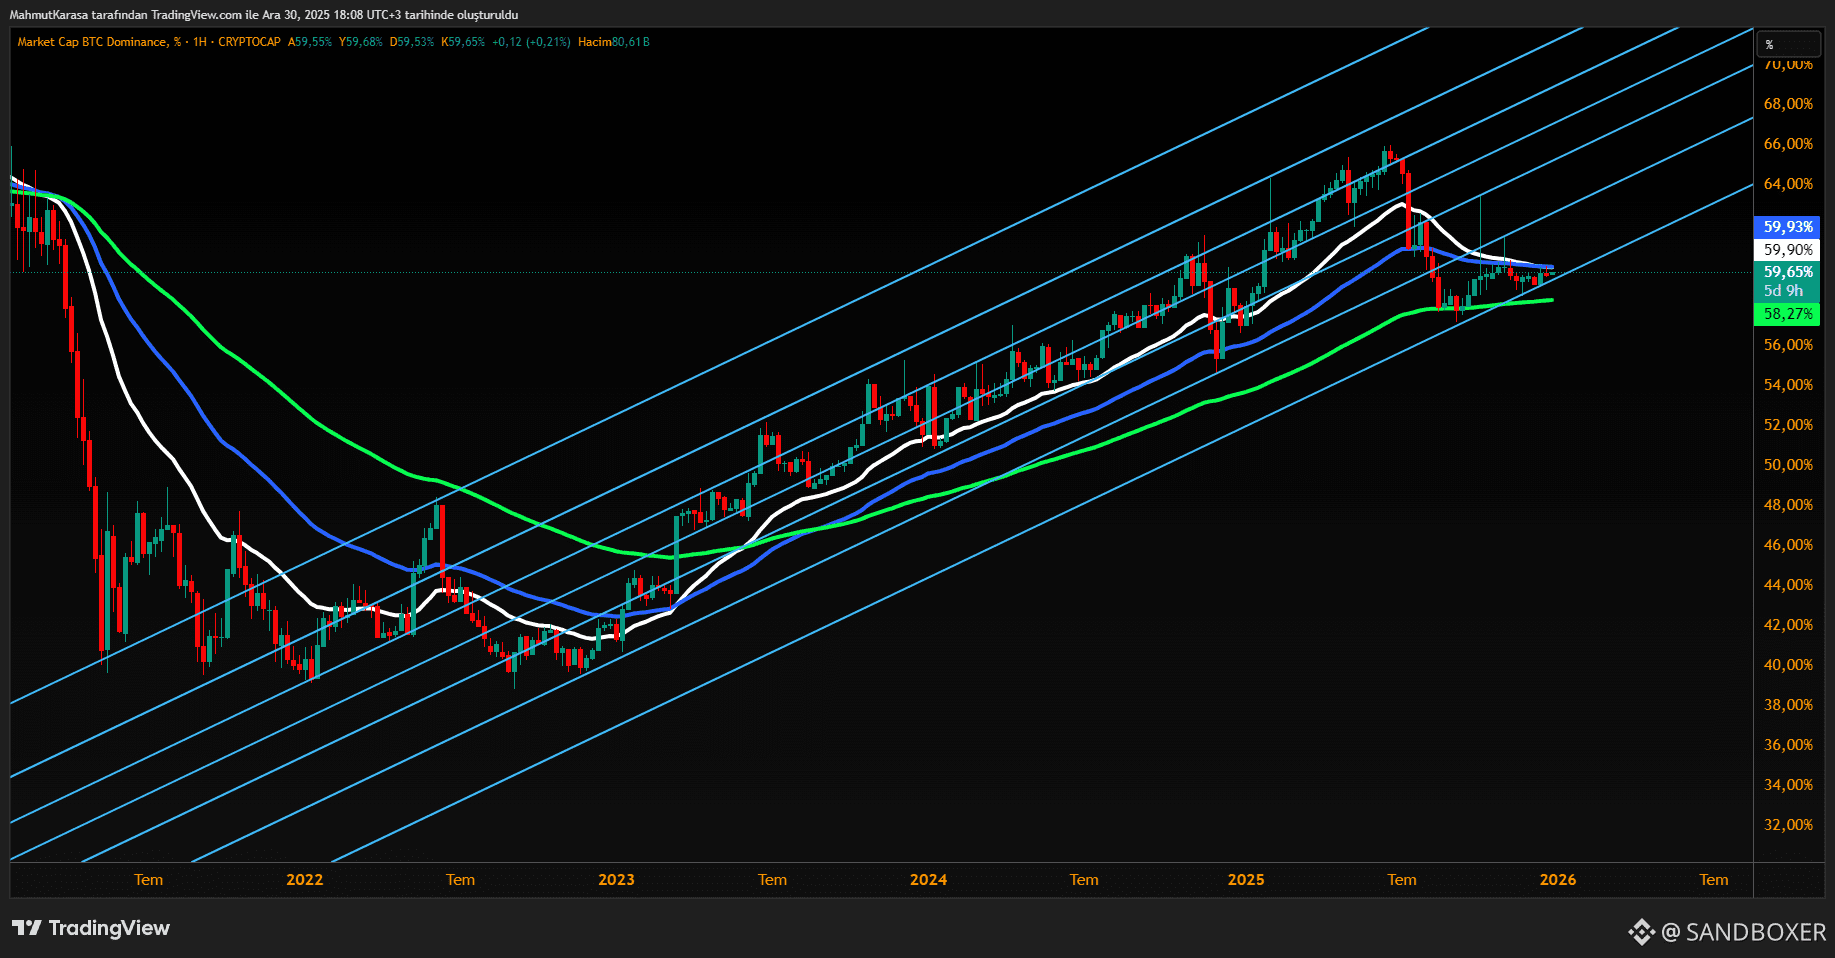The width and height of the screenshot is (1835, 958).
Task: Click the CRYPTOCAP source label in the legend
Action: [x=249, y=42]
